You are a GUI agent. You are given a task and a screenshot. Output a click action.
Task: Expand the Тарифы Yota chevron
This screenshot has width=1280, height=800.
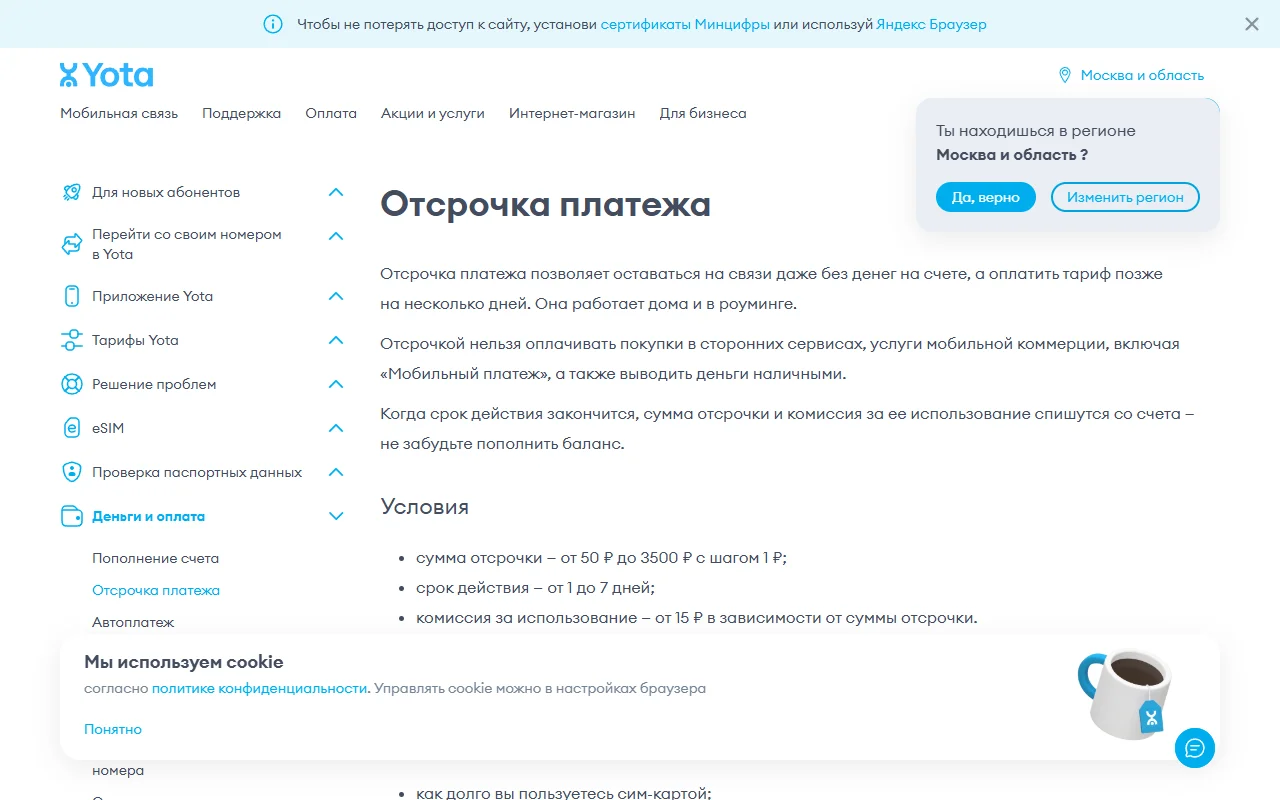pyautogui.click(x=336, y=340)
